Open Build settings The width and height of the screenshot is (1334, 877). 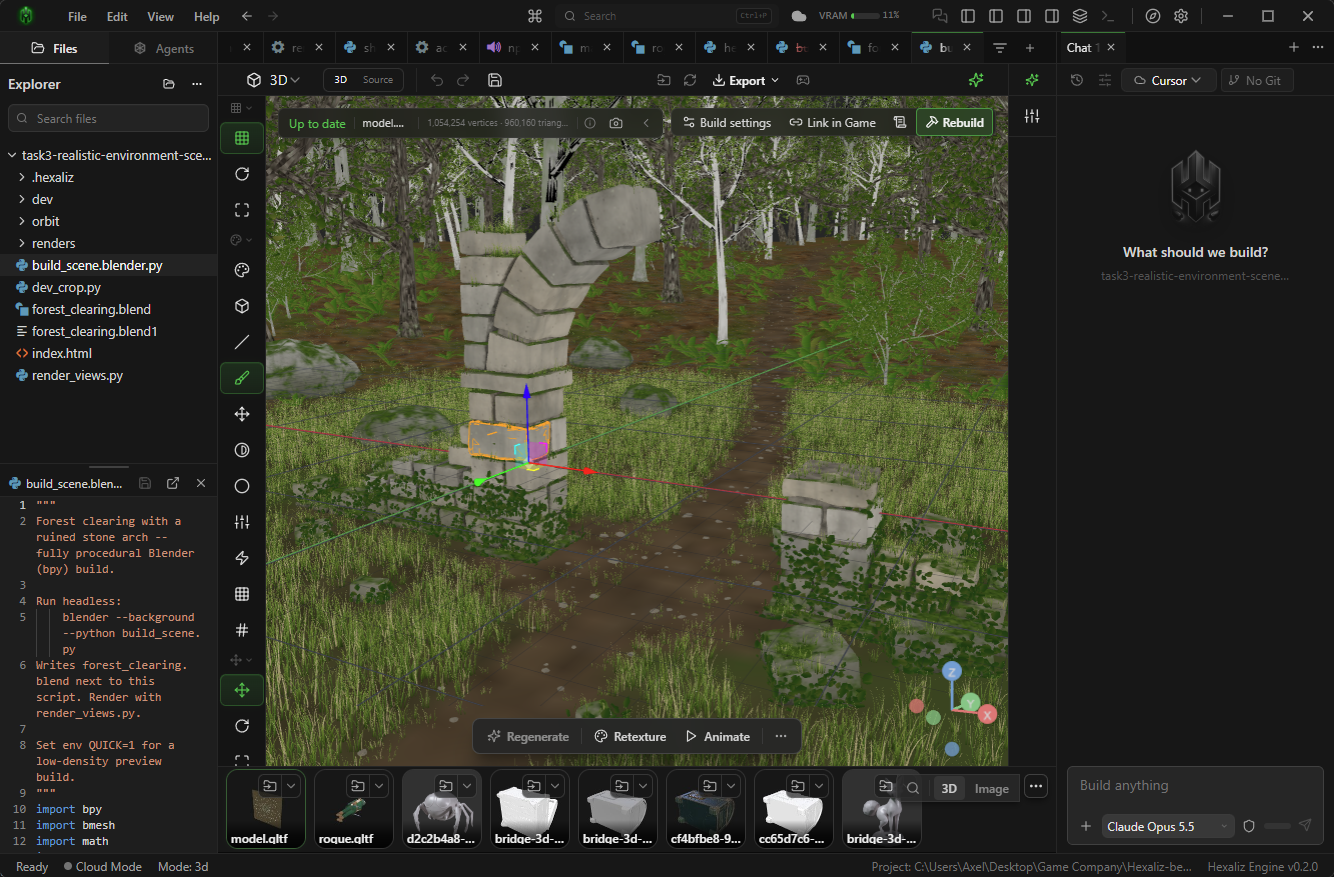point(727,123)
